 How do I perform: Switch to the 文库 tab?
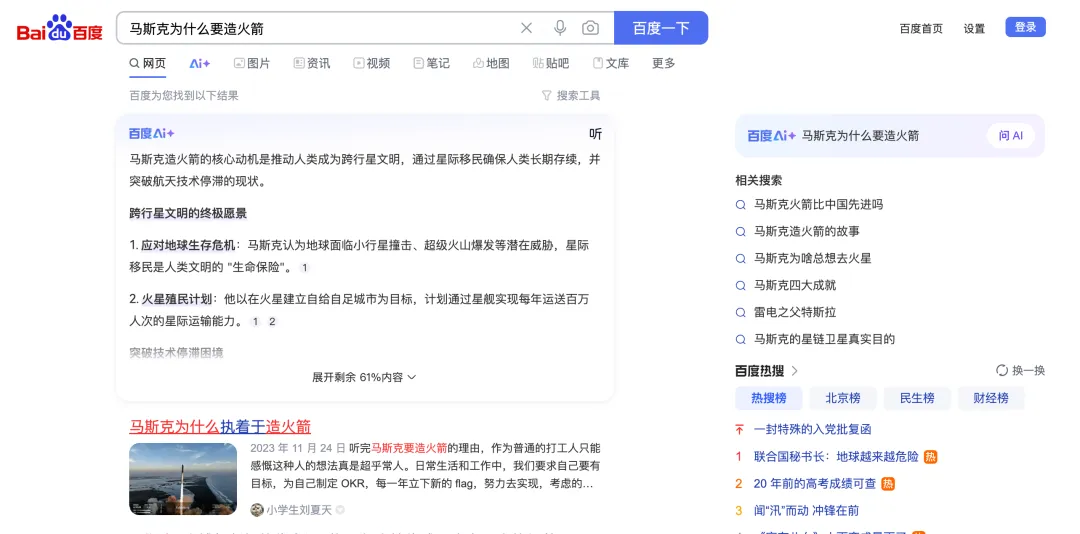(x=611, y=63)
